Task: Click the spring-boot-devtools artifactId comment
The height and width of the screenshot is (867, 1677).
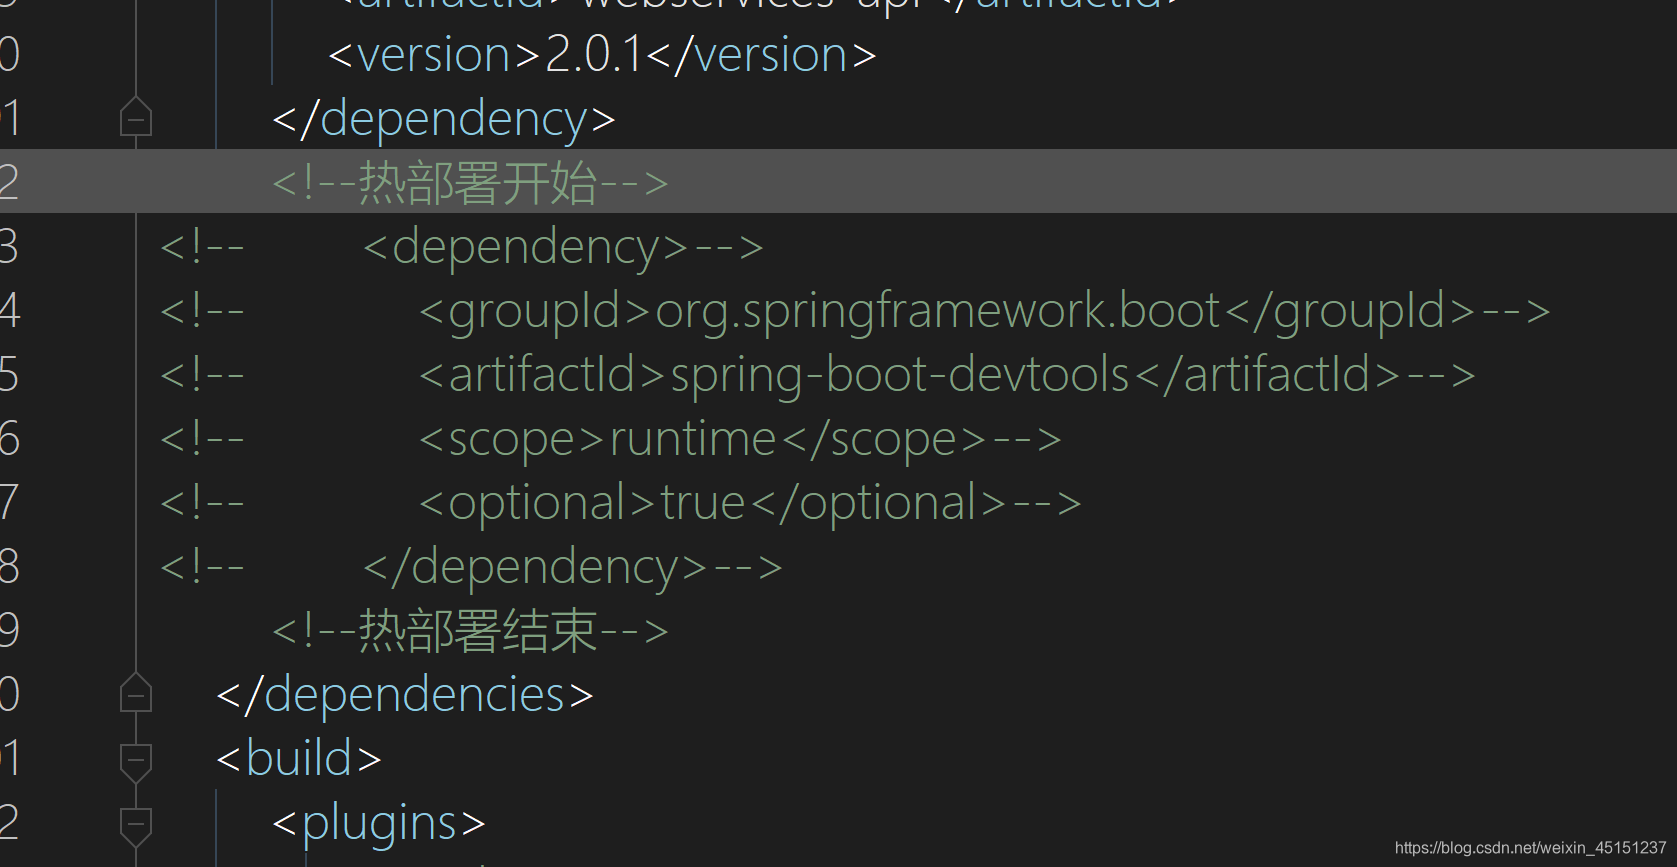Action: pos(818,375)
